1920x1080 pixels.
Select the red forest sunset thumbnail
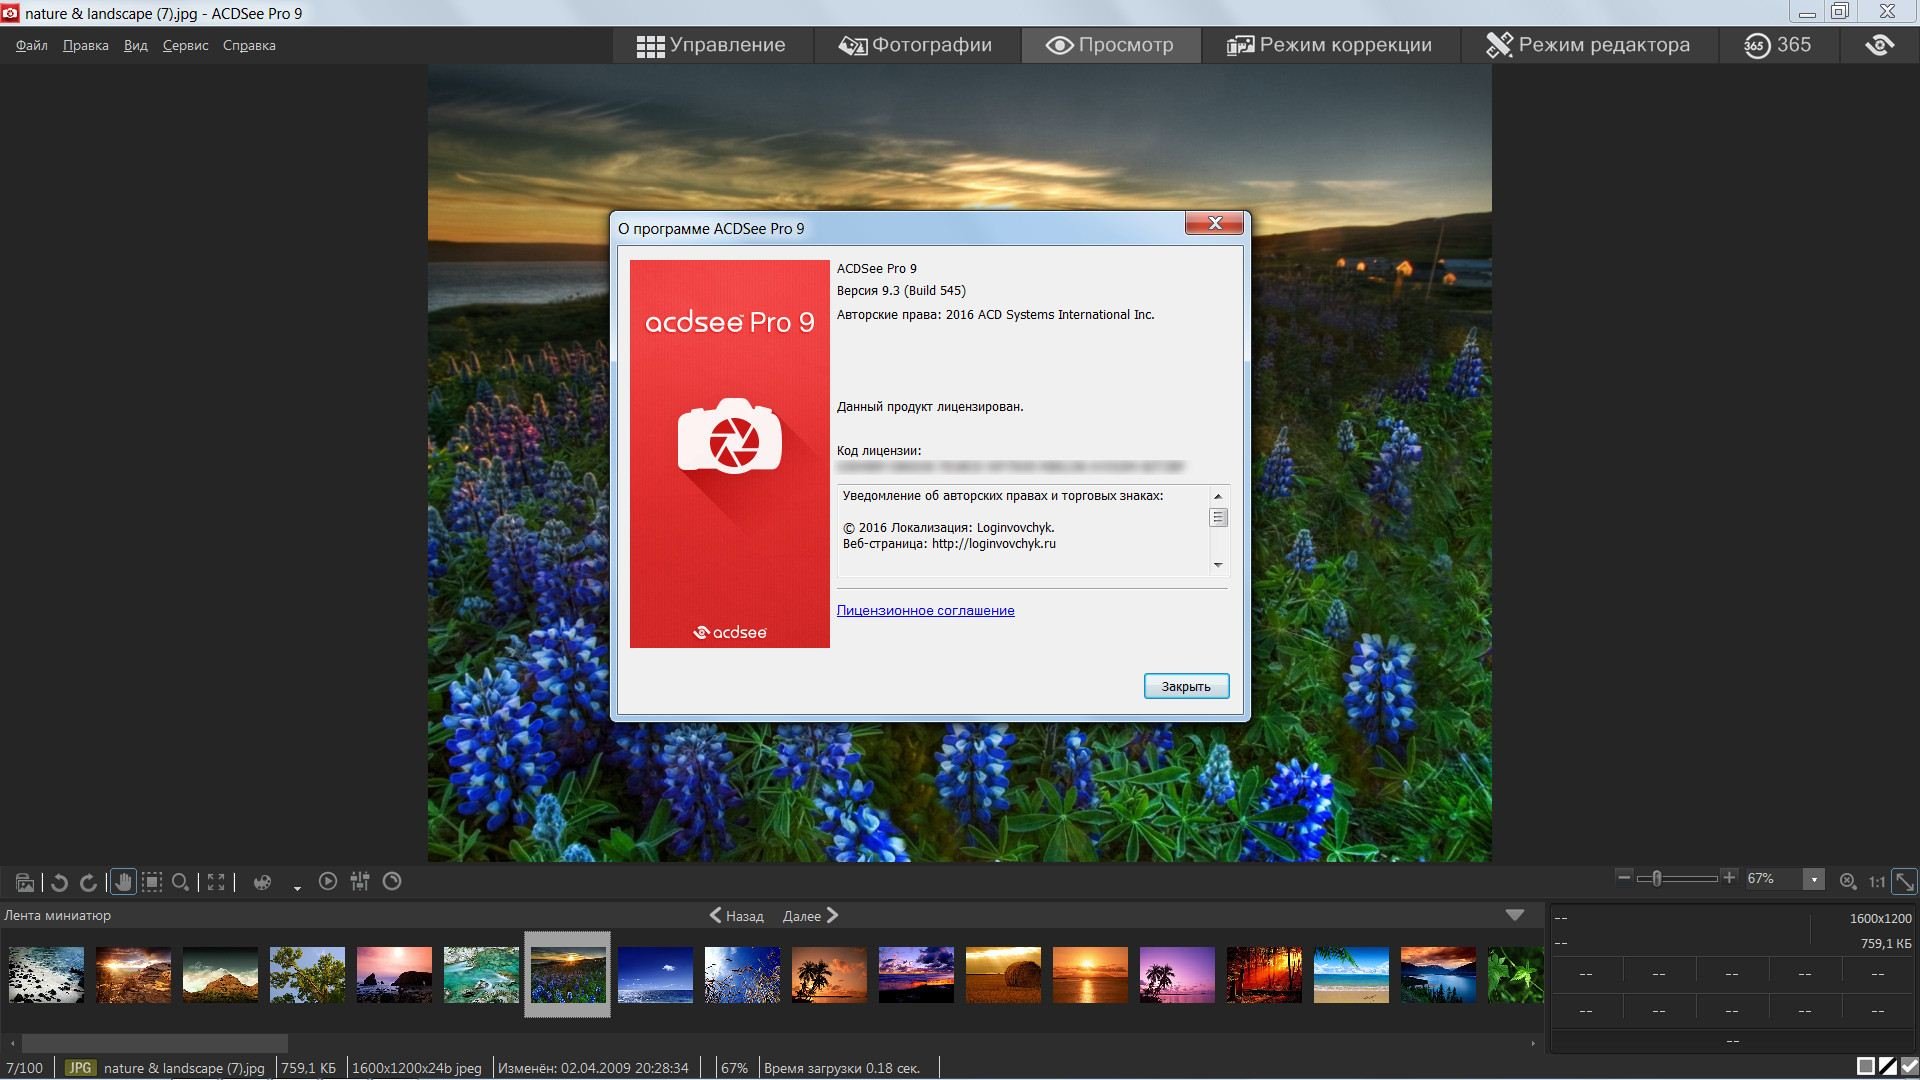pyautogui.click(x=1264, y=975)
